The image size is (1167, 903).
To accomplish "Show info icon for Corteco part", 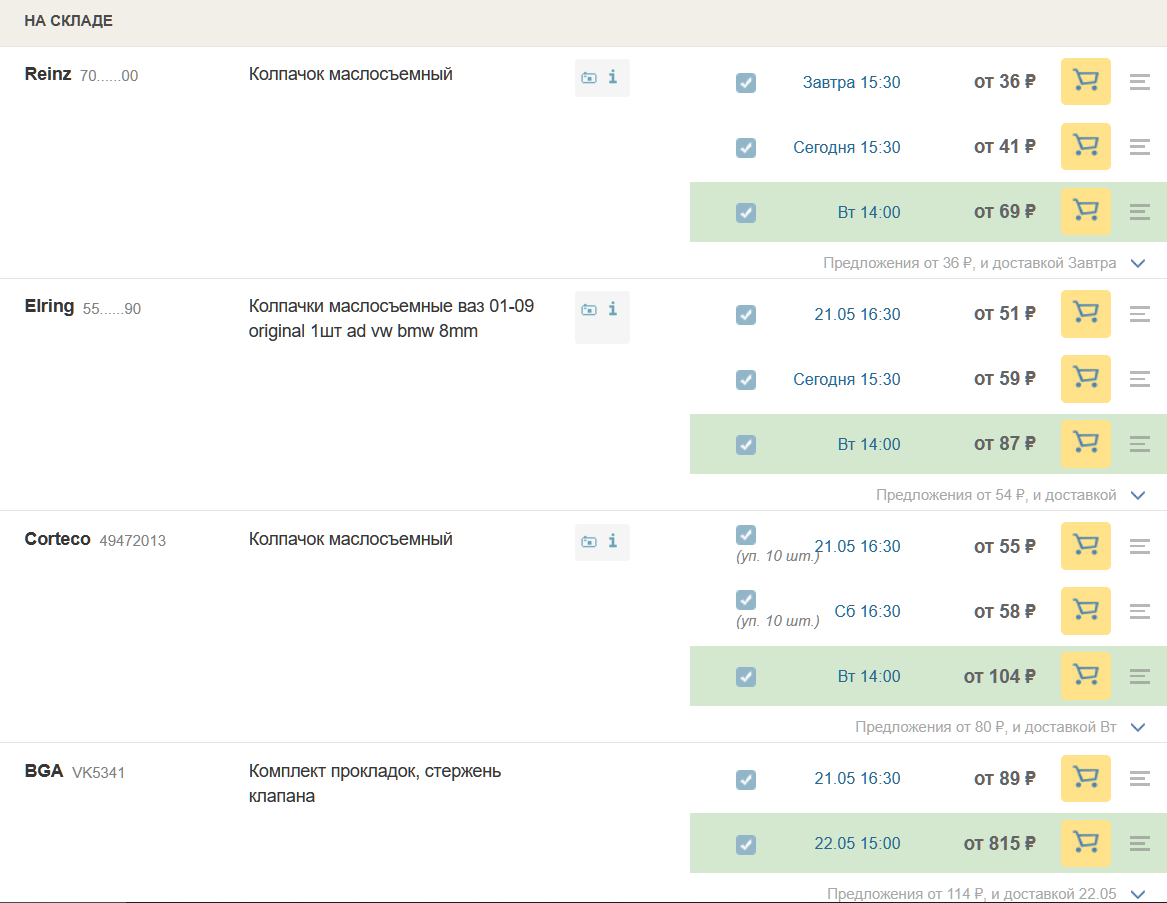I will click(613, 541).
